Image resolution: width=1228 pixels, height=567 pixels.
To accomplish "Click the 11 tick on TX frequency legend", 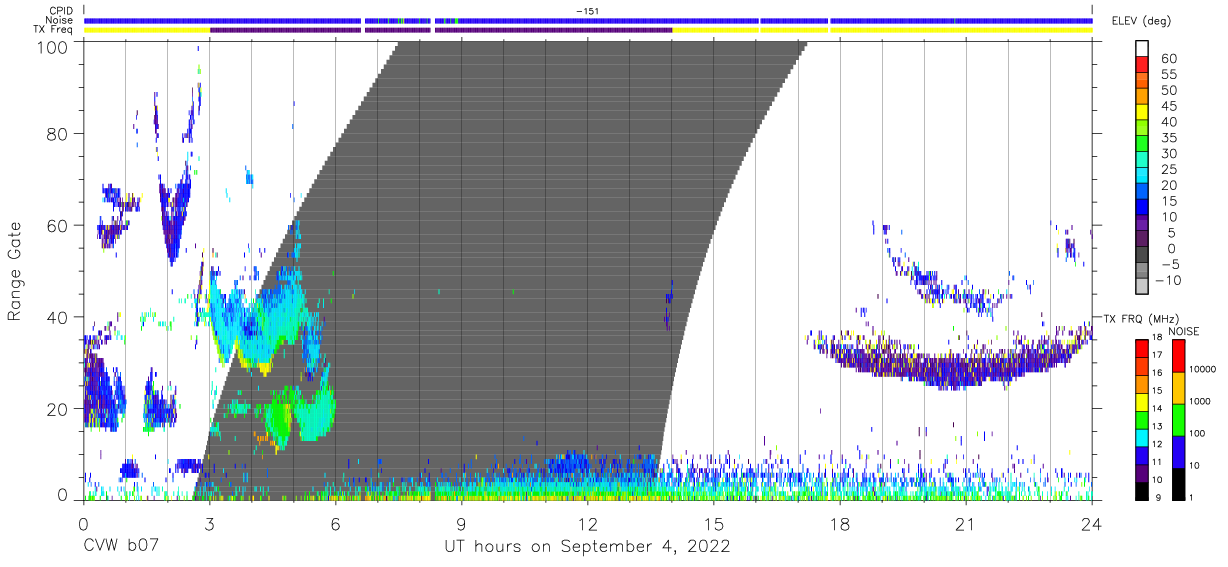I will (x=1157, y=462).
